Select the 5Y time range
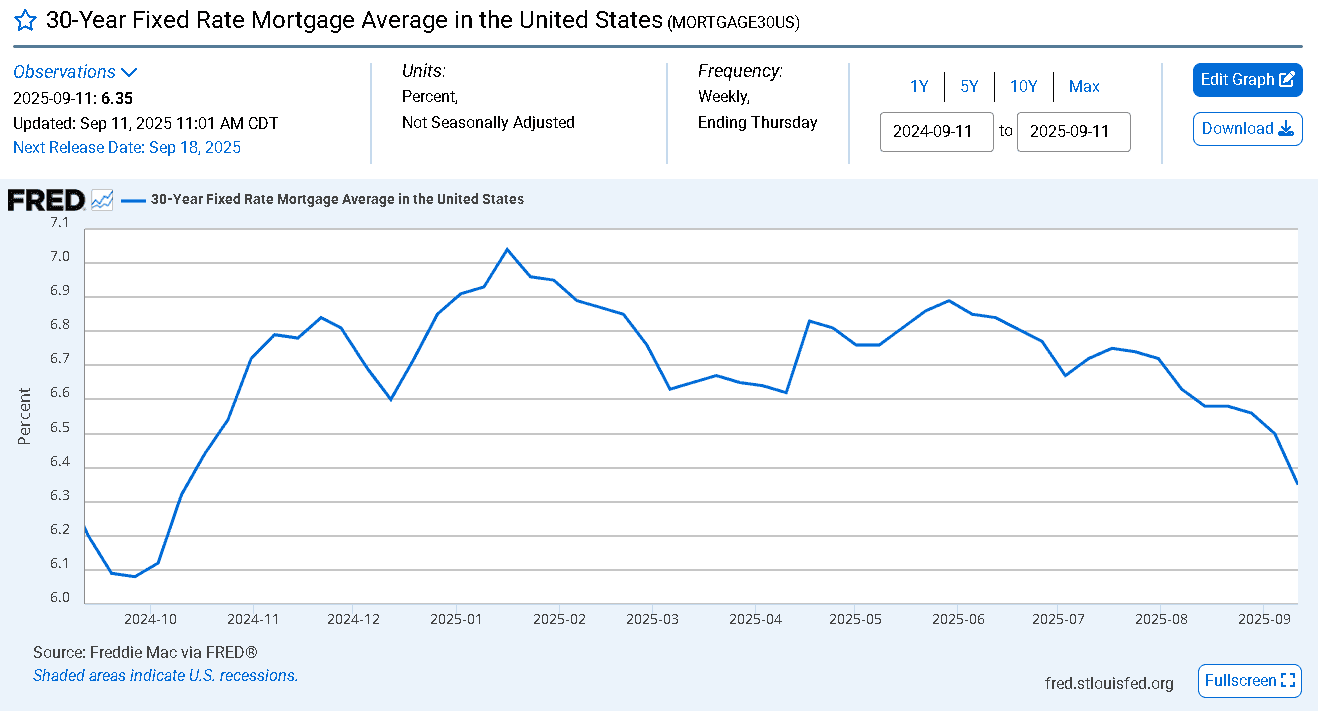Screen dimensions: 1322x713 pyautogui.click(x=969, y=87)
